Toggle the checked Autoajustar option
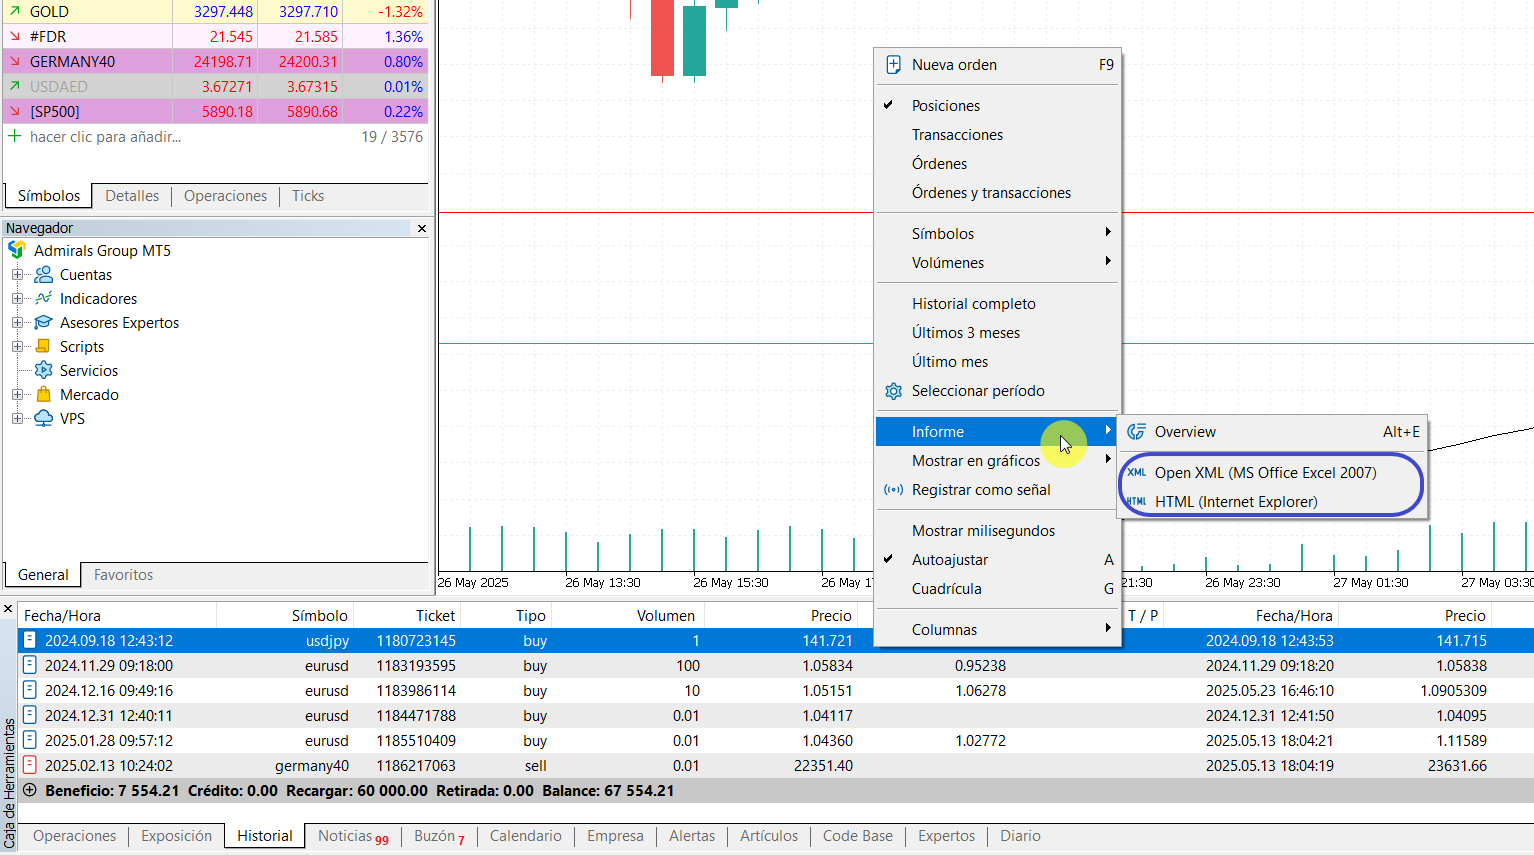 click(x=996, y=560)
